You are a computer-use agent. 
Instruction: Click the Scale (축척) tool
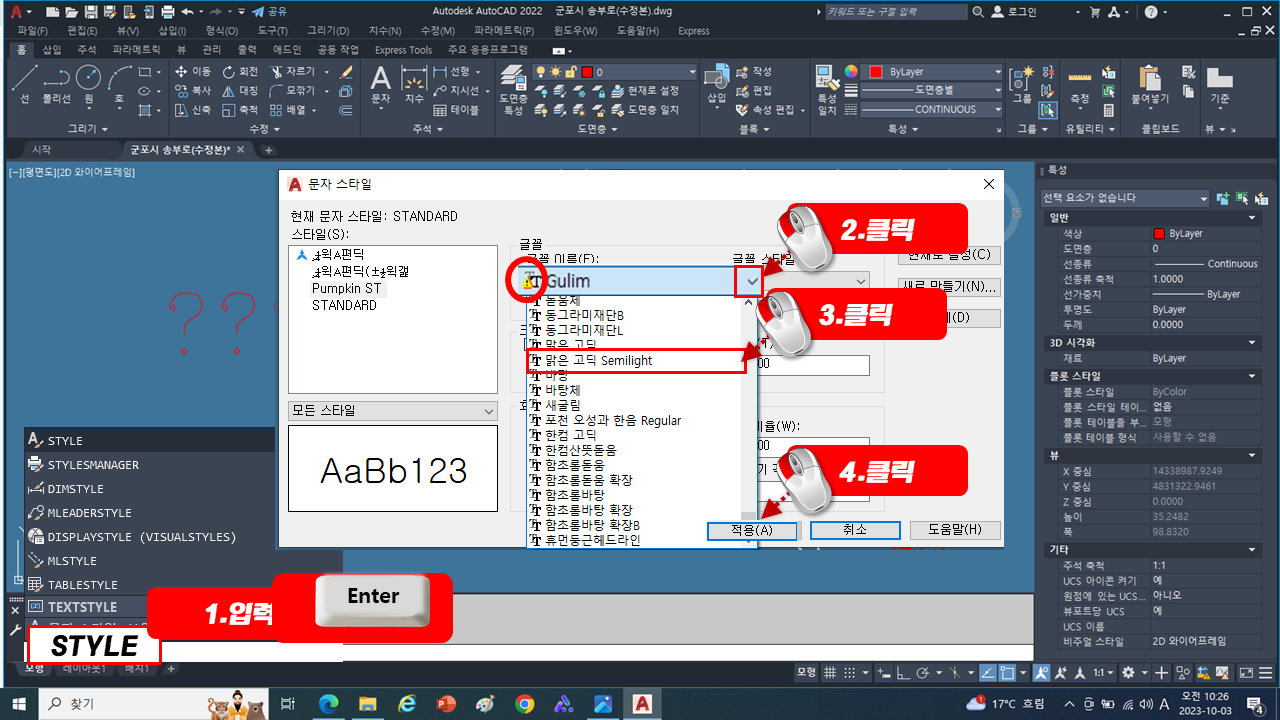[x=241, y=110]
